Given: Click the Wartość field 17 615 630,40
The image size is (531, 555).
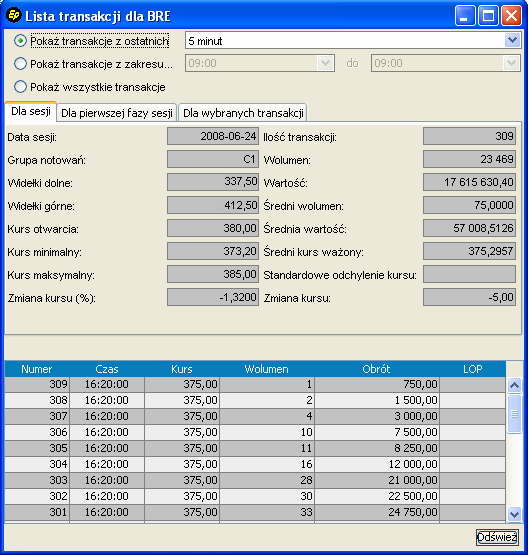Looking at the screenshot, I should coord(469,182).
